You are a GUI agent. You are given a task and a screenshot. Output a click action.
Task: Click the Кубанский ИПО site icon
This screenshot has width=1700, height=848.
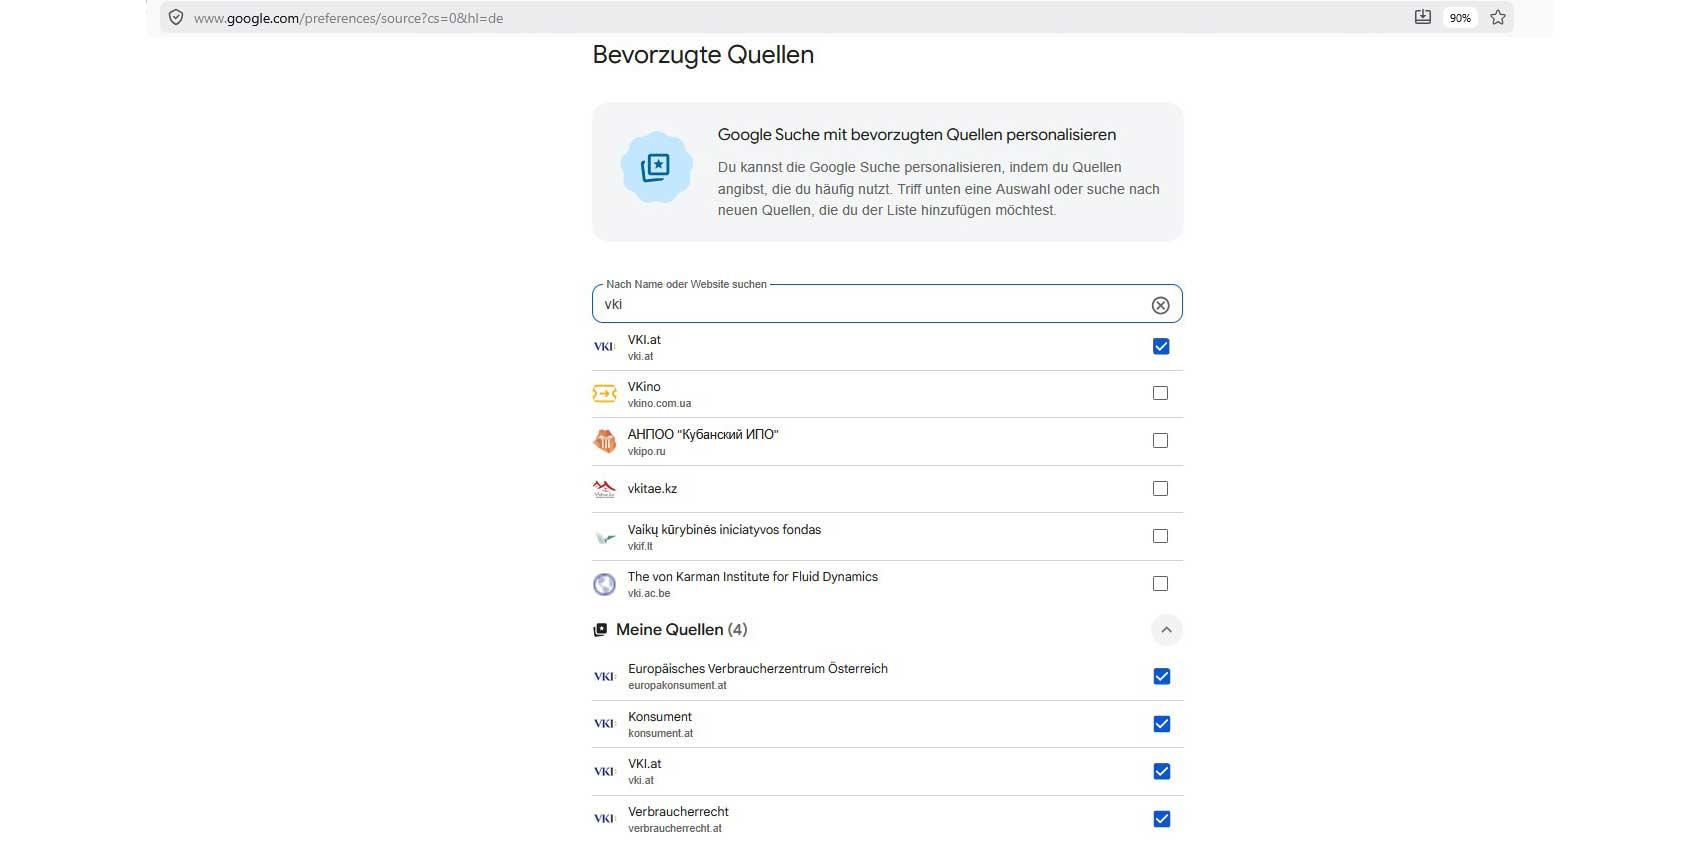604,441
